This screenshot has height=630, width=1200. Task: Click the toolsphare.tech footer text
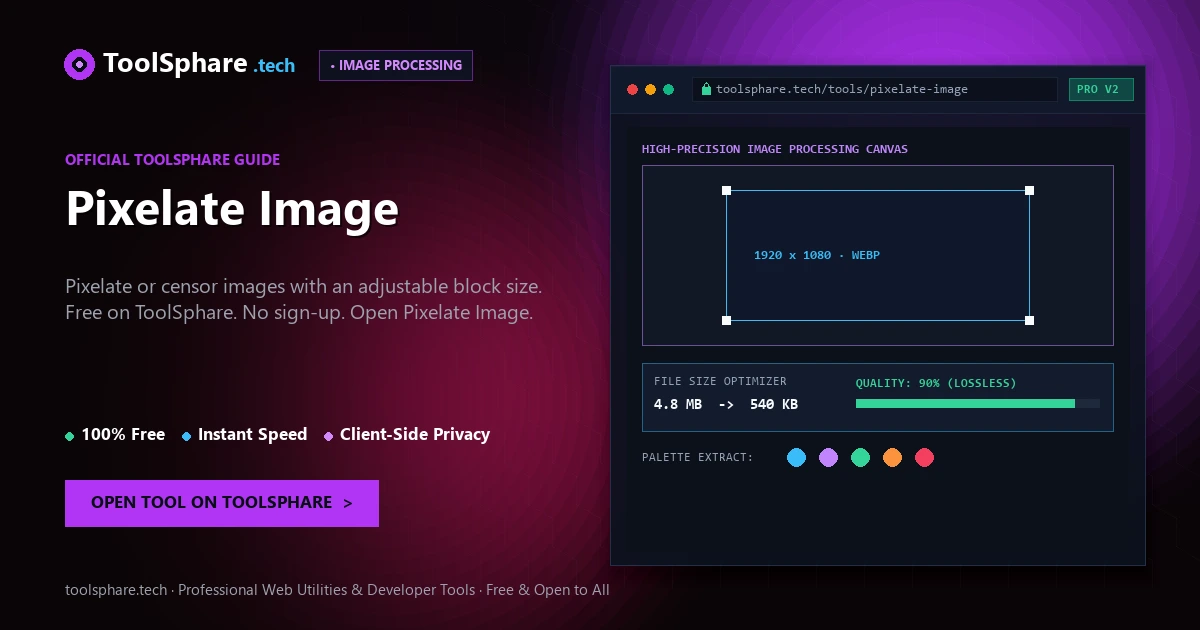click(337, 590)
